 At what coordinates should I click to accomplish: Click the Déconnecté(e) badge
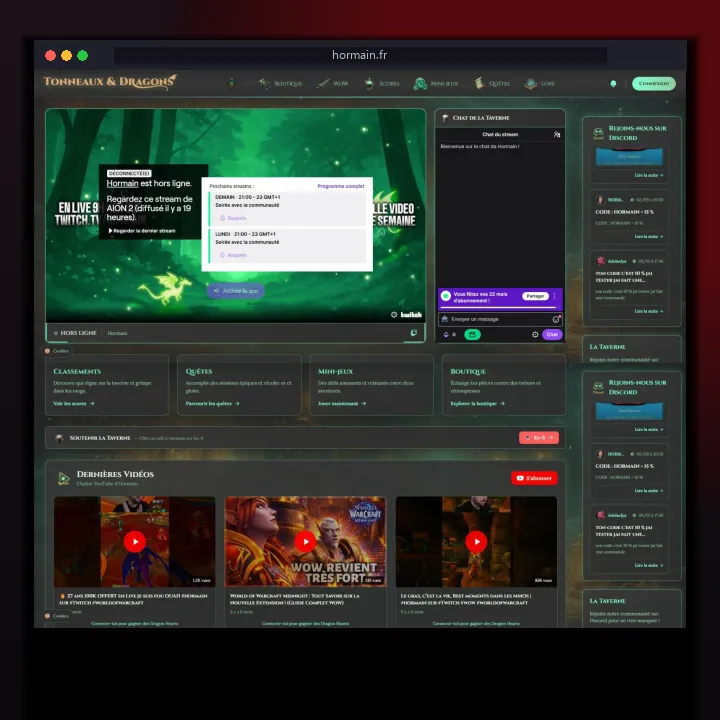pyautogui.click(x=129, y=173)
